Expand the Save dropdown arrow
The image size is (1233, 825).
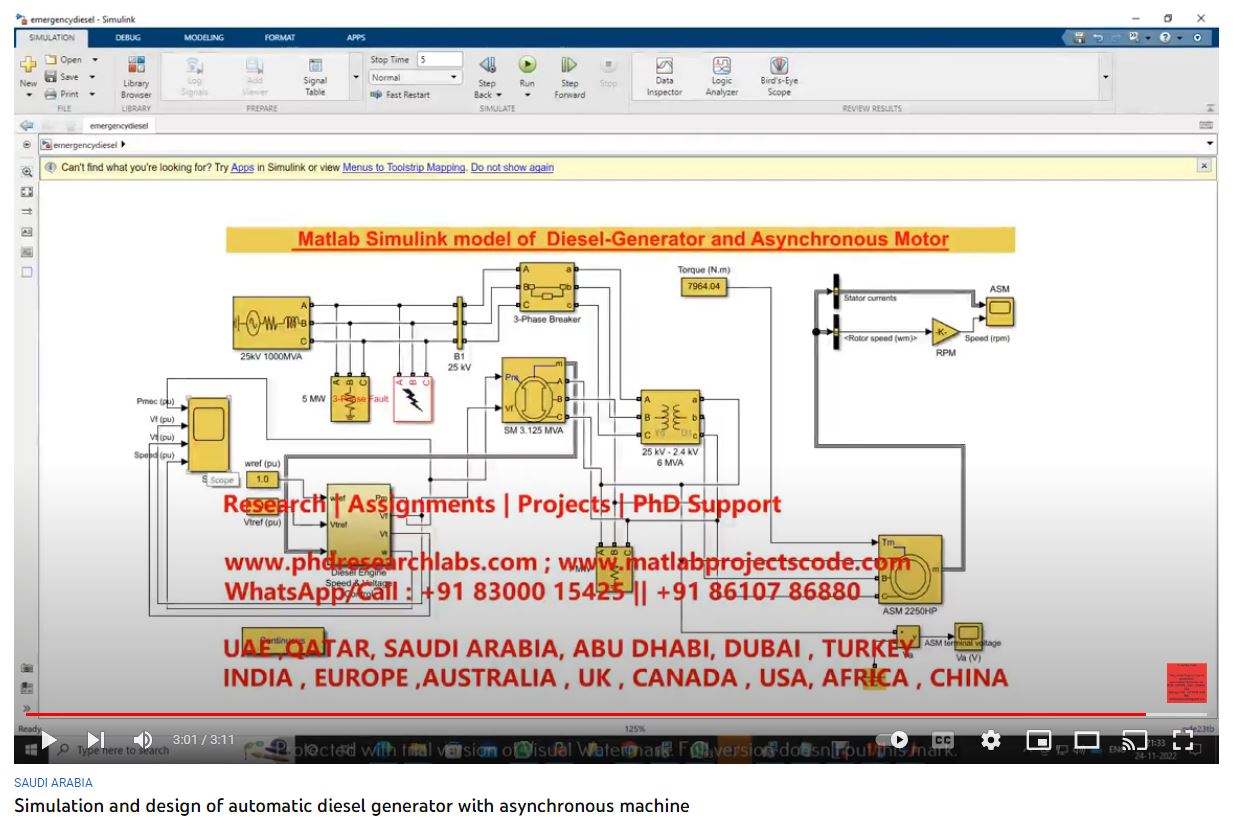tap(92, 77)
